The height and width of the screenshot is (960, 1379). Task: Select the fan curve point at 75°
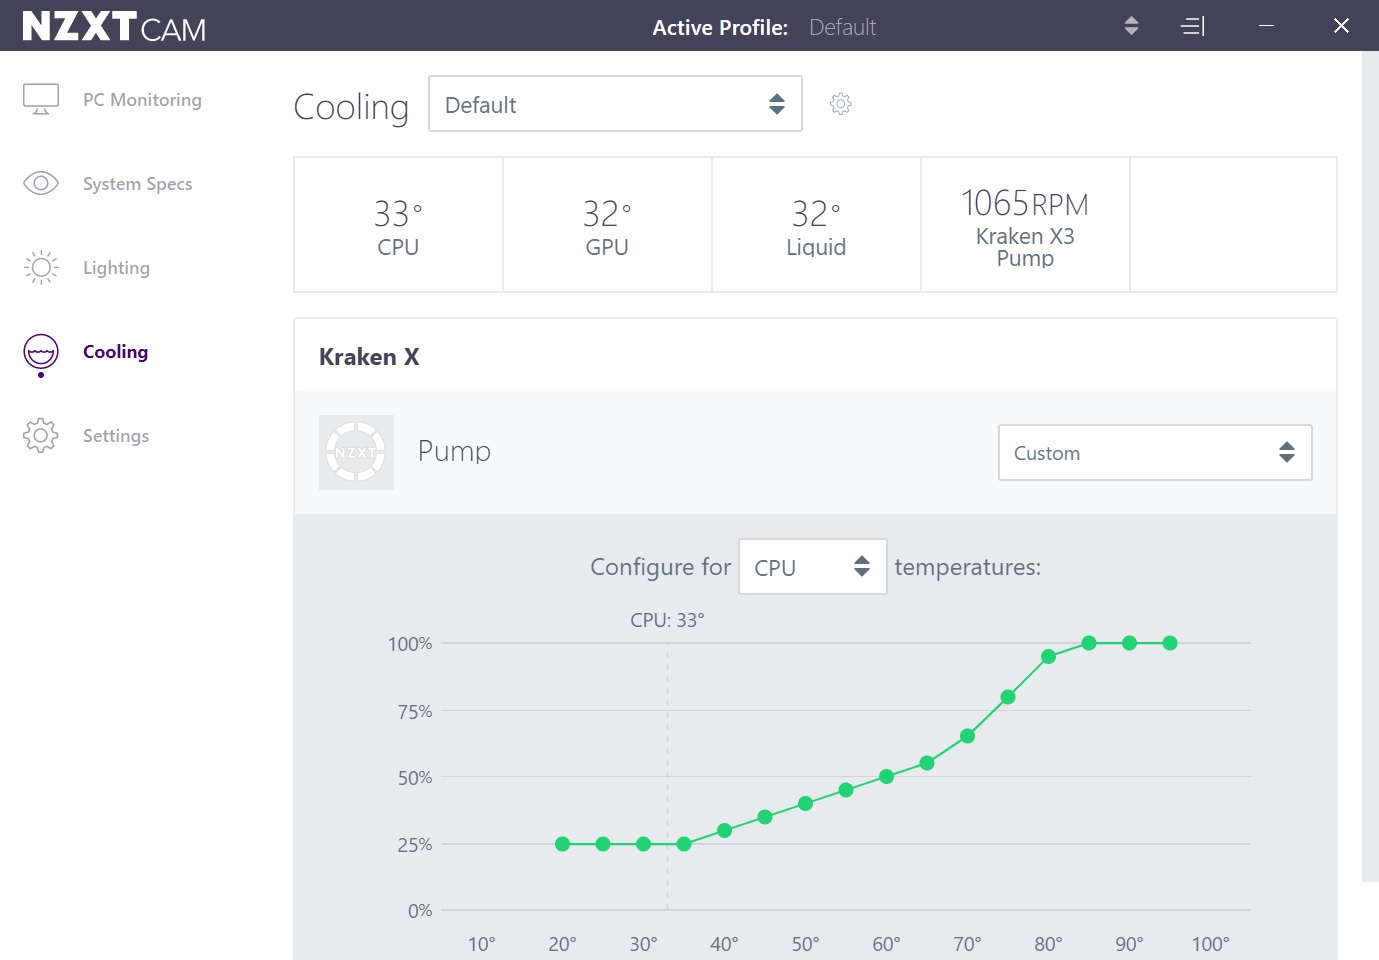(1008, 697)
